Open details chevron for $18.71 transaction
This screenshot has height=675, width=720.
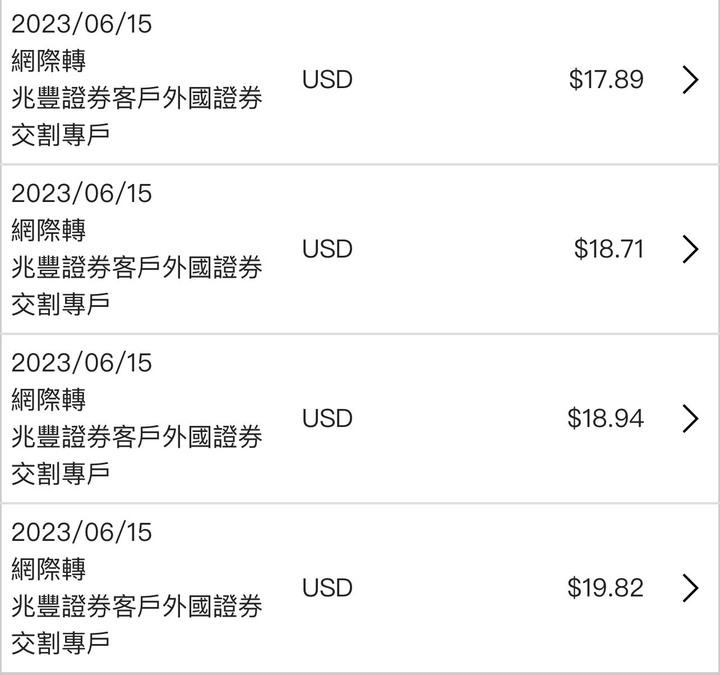(690, 249)
